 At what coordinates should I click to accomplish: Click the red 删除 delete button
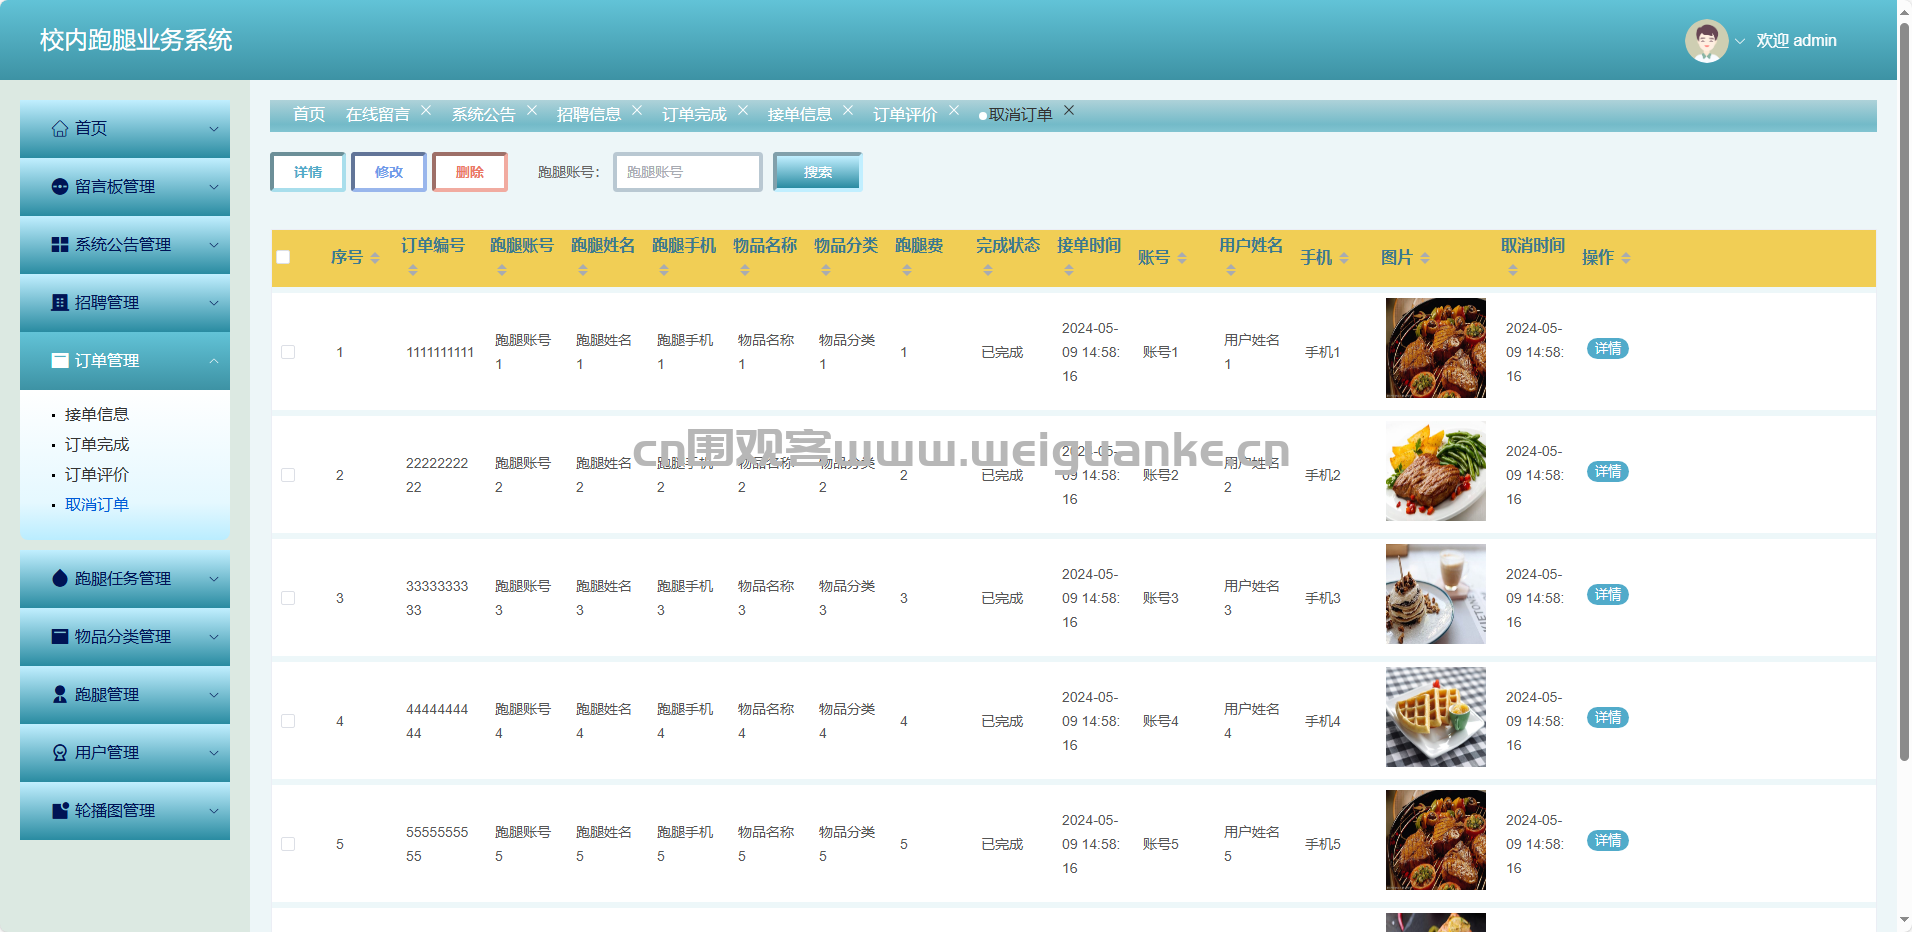469,172
